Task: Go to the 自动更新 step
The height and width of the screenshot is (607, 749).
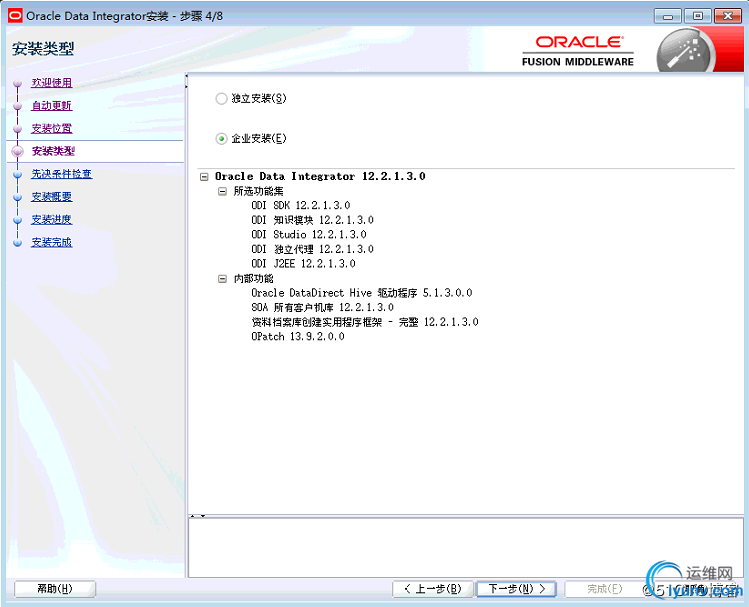Action: [x=52, y=106]
